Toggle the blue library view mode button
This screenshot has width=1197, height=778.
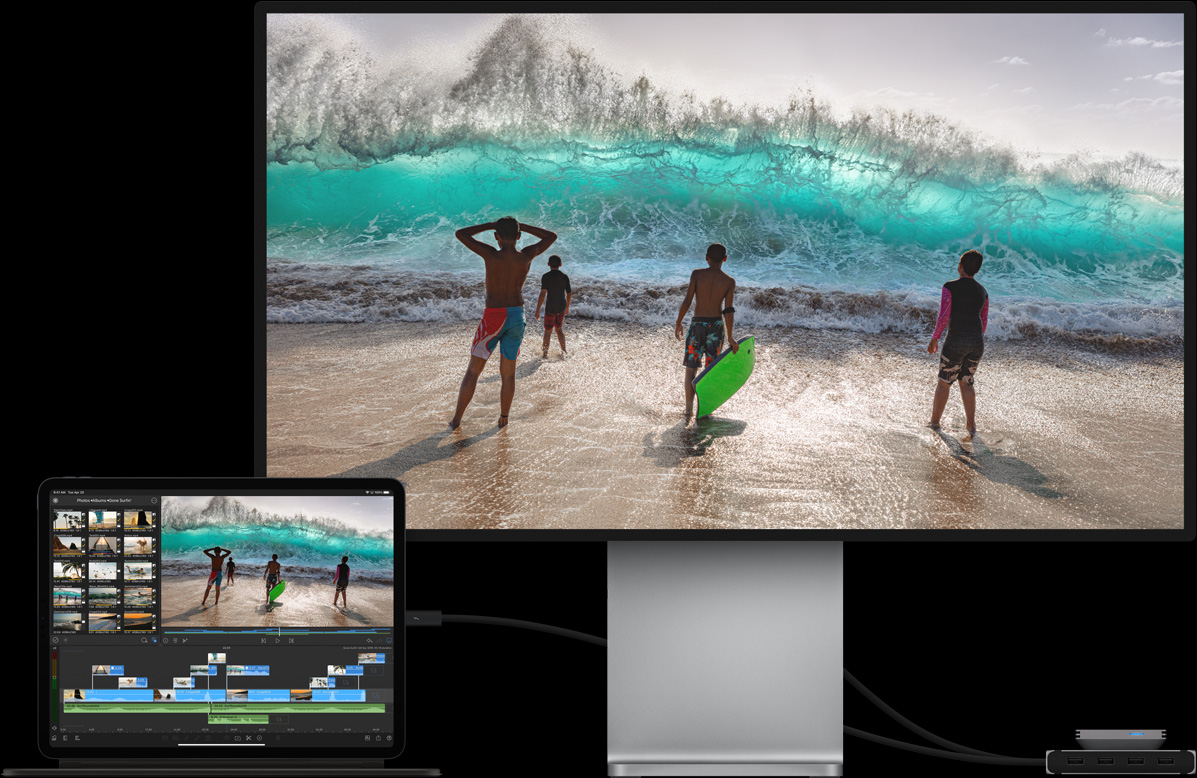click(154, 641)
